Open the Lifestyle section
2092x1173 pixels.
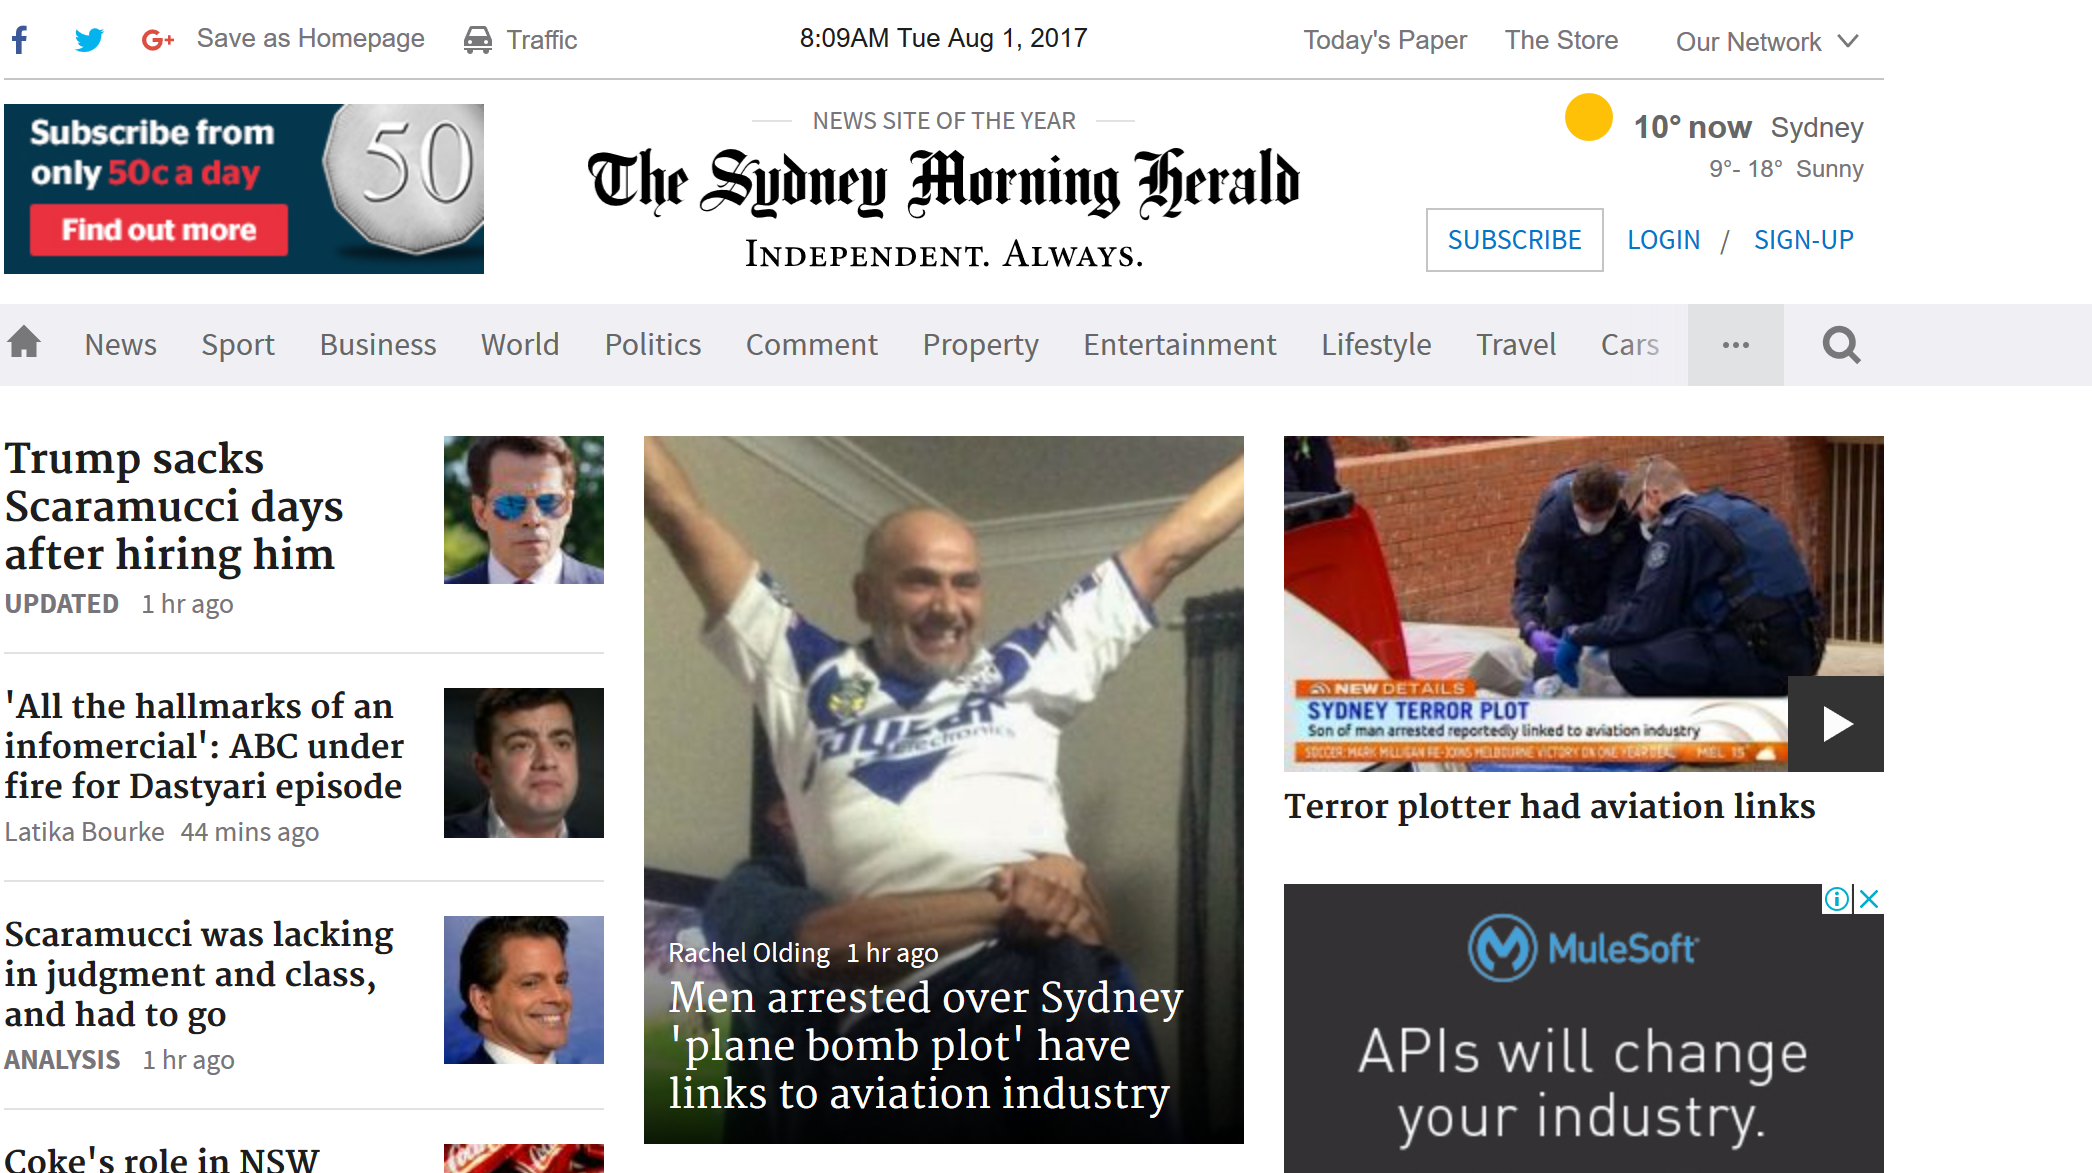click(x=1377, y=345)
